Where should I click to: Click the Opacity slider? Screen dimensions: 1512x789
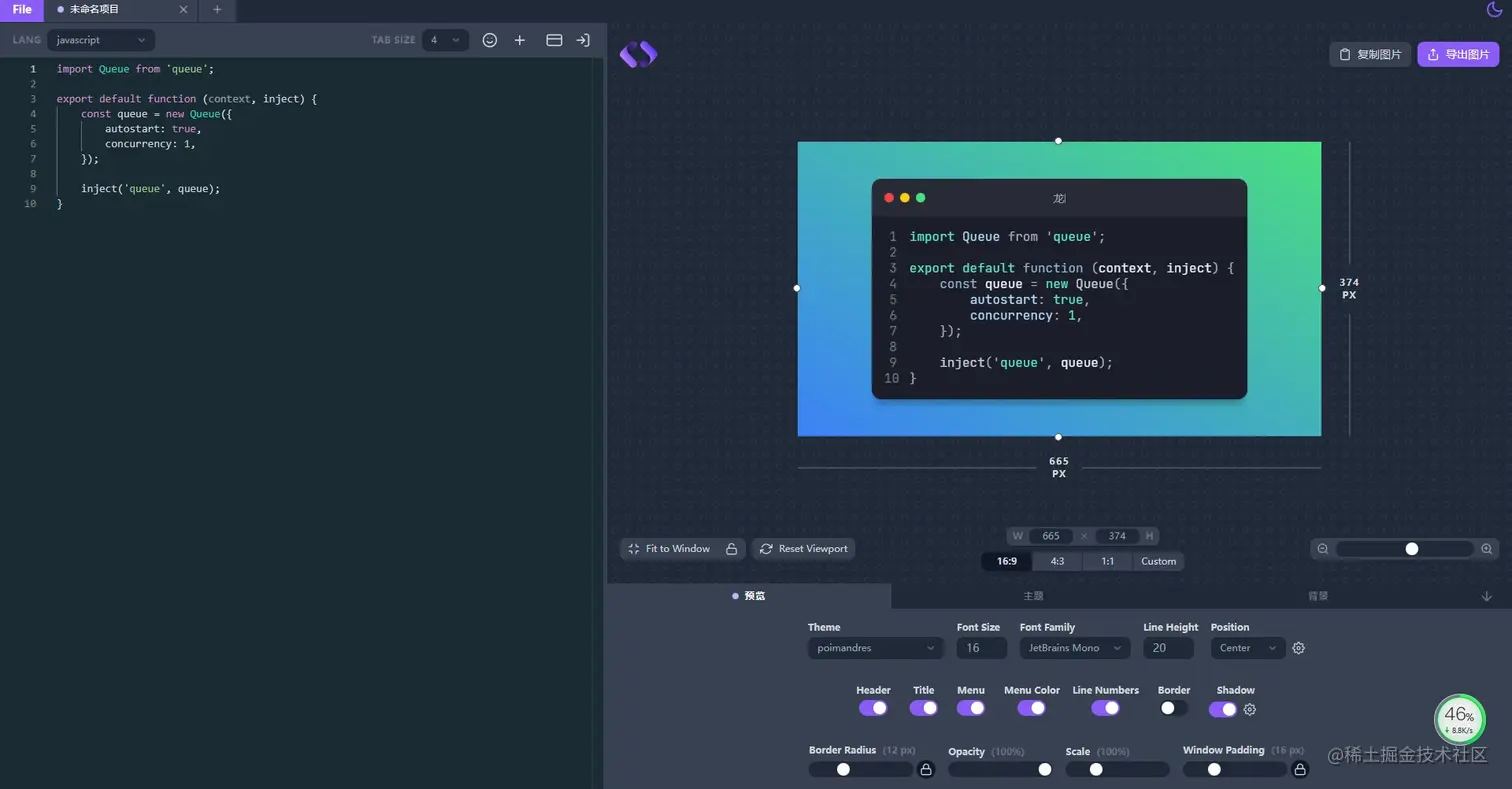pyautogui.click(x=1001, y=769)
